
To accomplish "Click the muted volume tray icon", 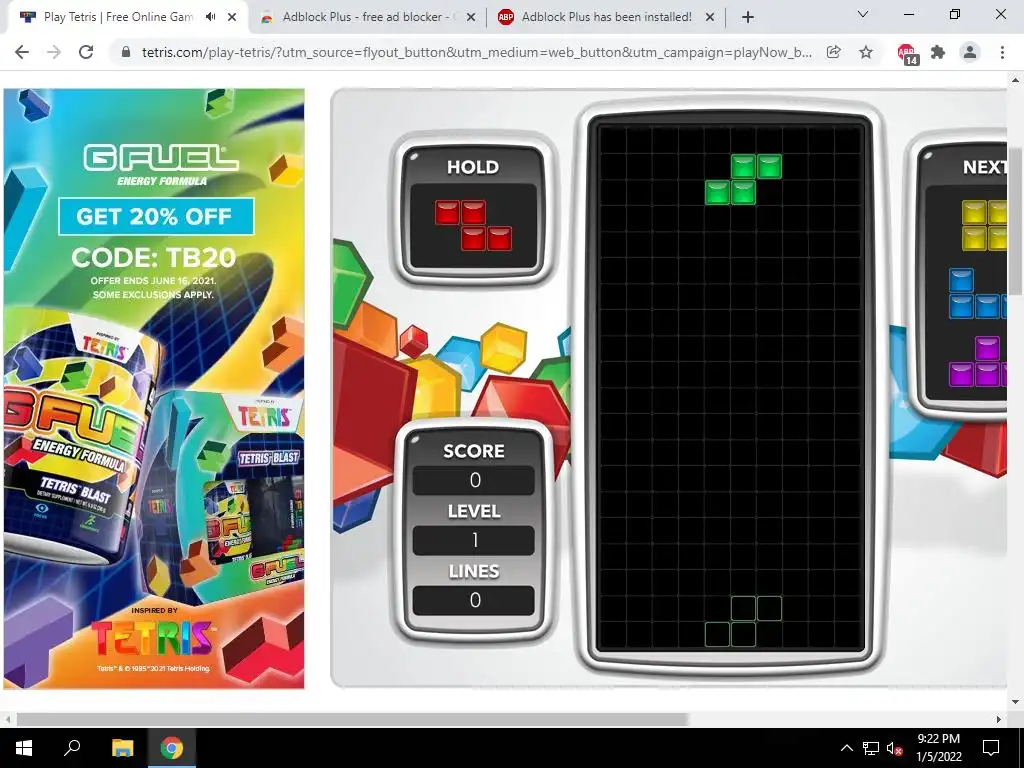I will tap(895, 748).
